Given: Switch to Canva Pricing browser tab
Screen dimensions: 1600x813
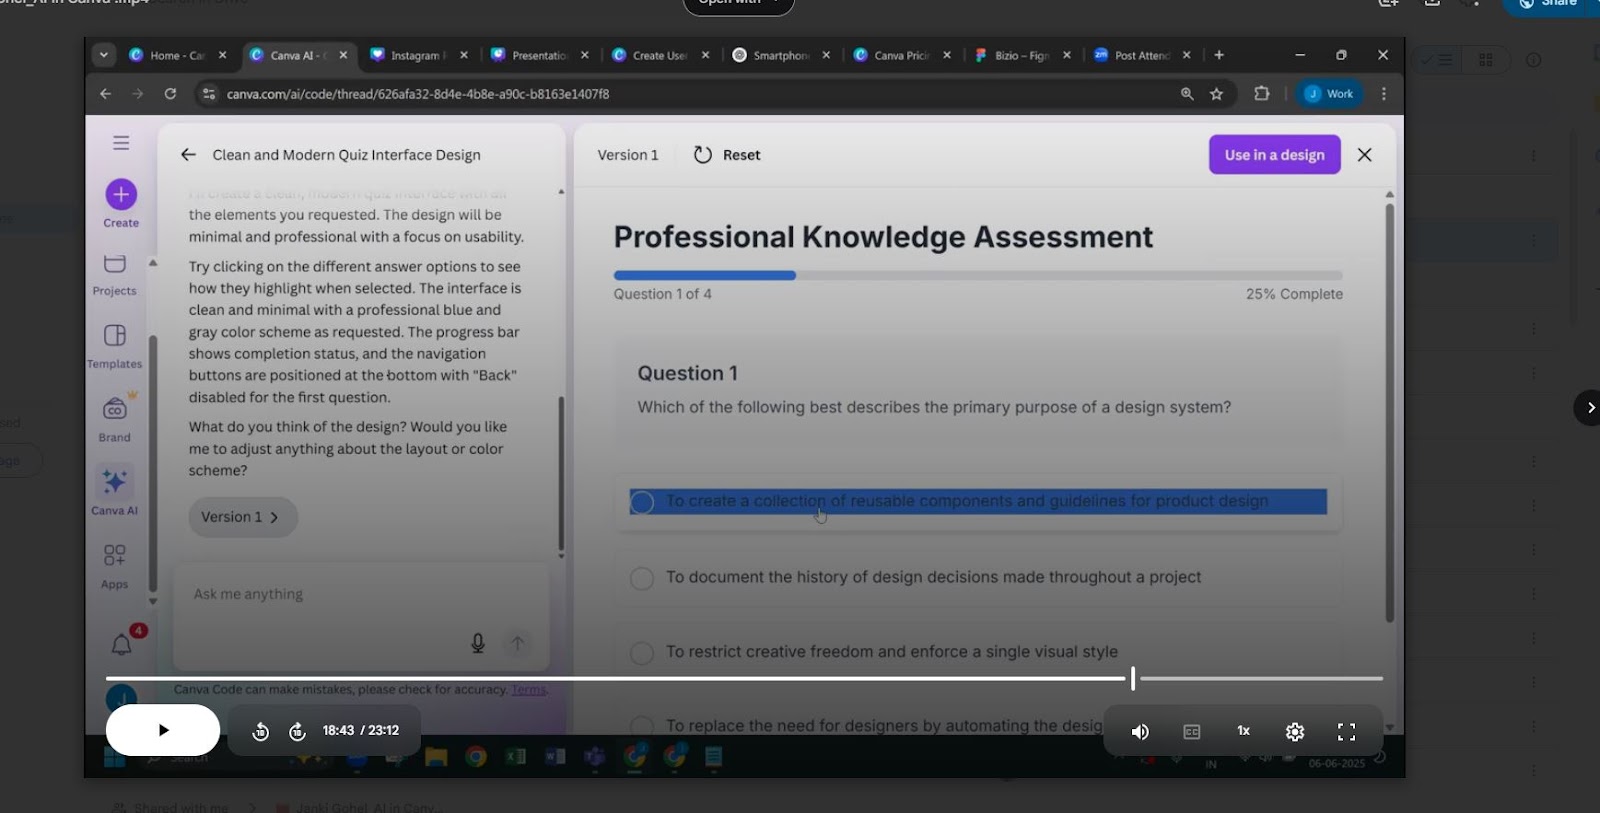Looking at the screenshot, I should pyautogui.click(x=901, y=55).
